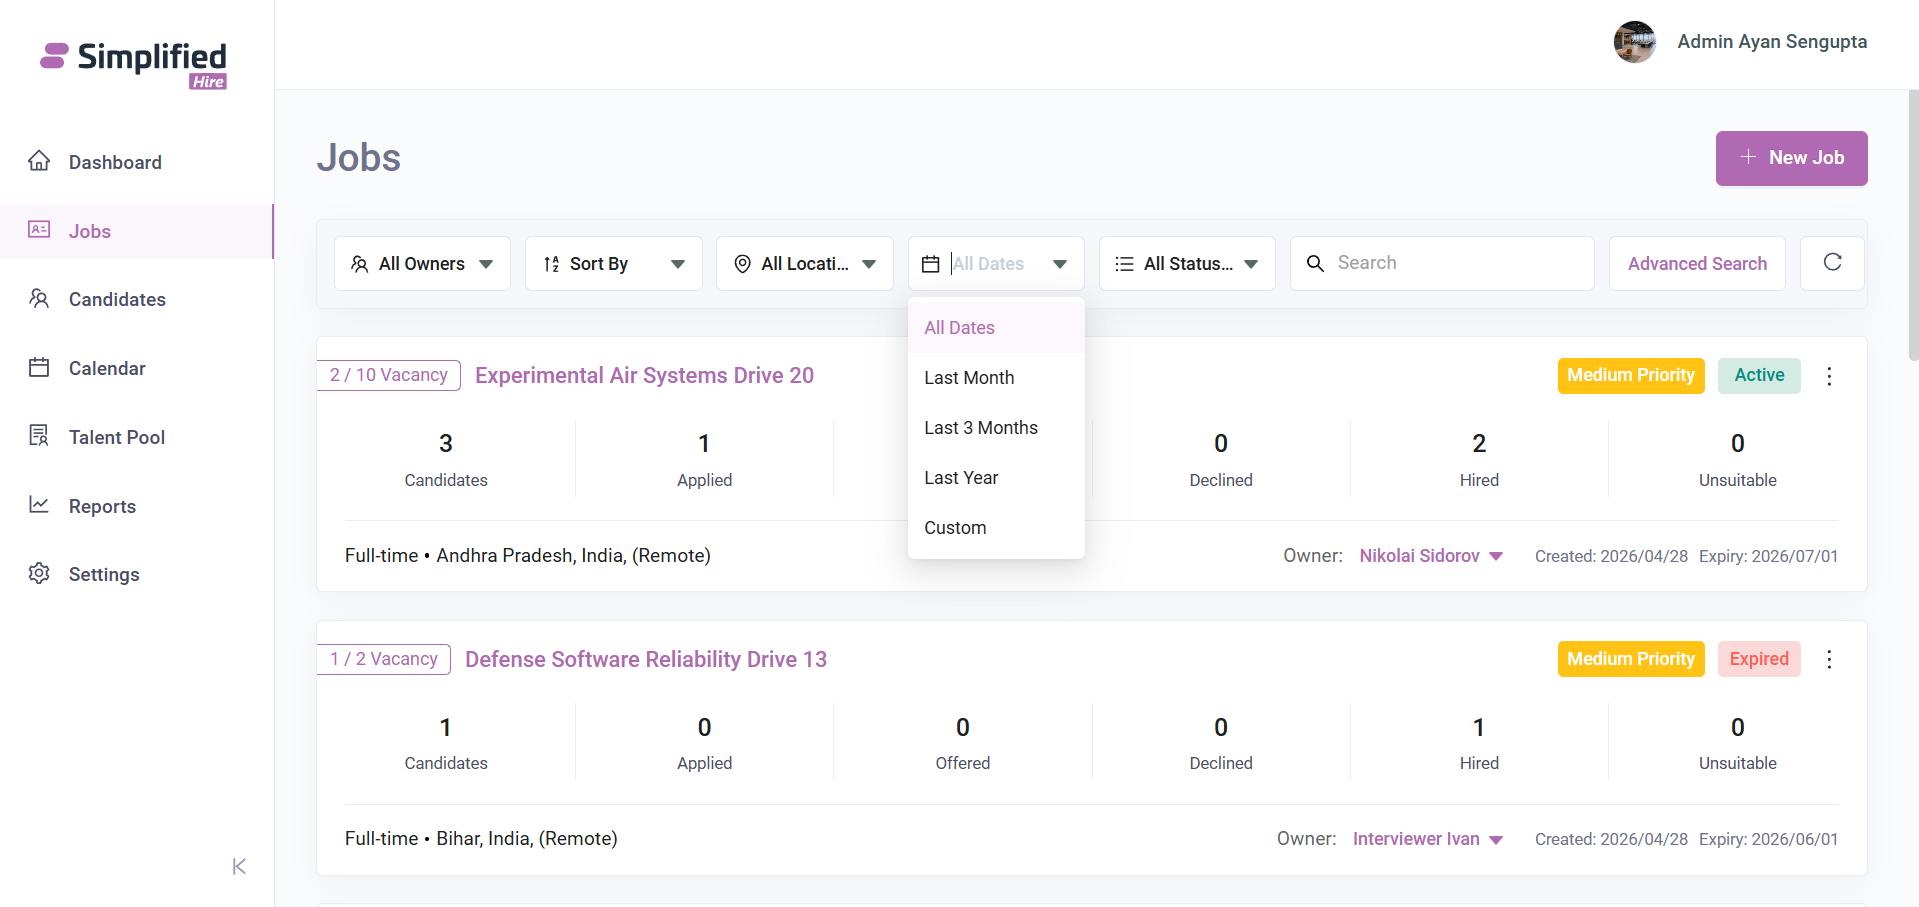This screenshot has width=1919, height=907.
Task: Select Last Month option
Action: pyautogui.click(x=996, y=378)
